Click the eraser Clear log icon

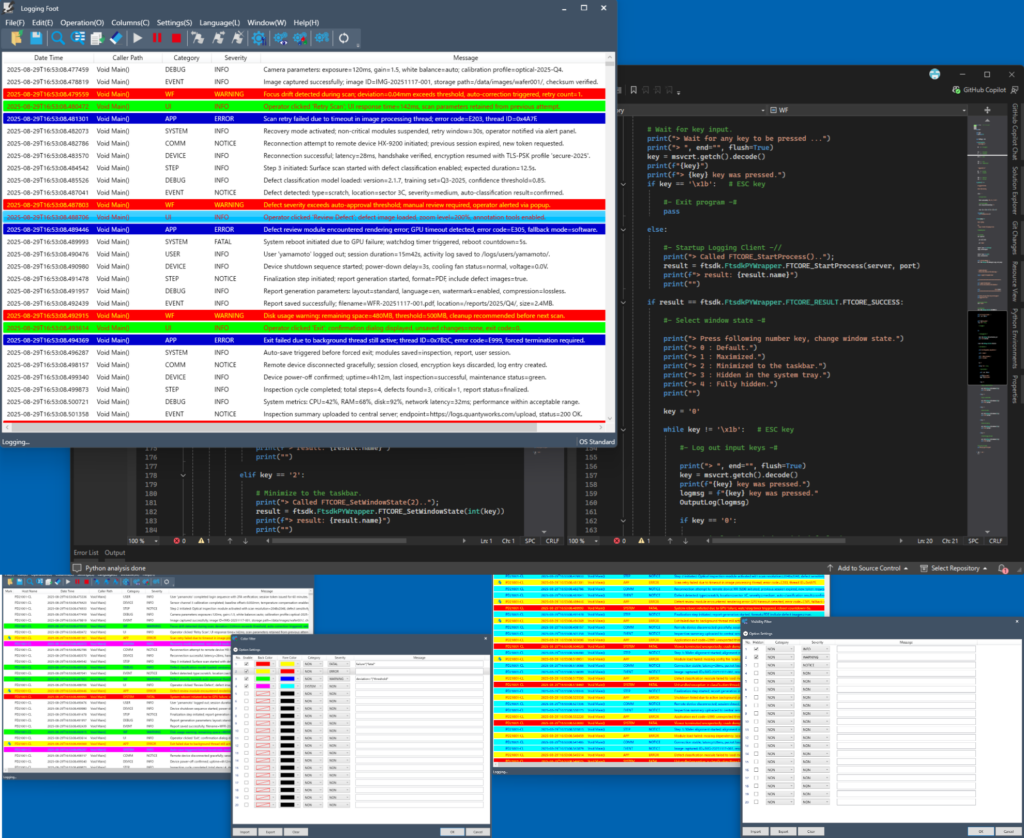(118, 38)
